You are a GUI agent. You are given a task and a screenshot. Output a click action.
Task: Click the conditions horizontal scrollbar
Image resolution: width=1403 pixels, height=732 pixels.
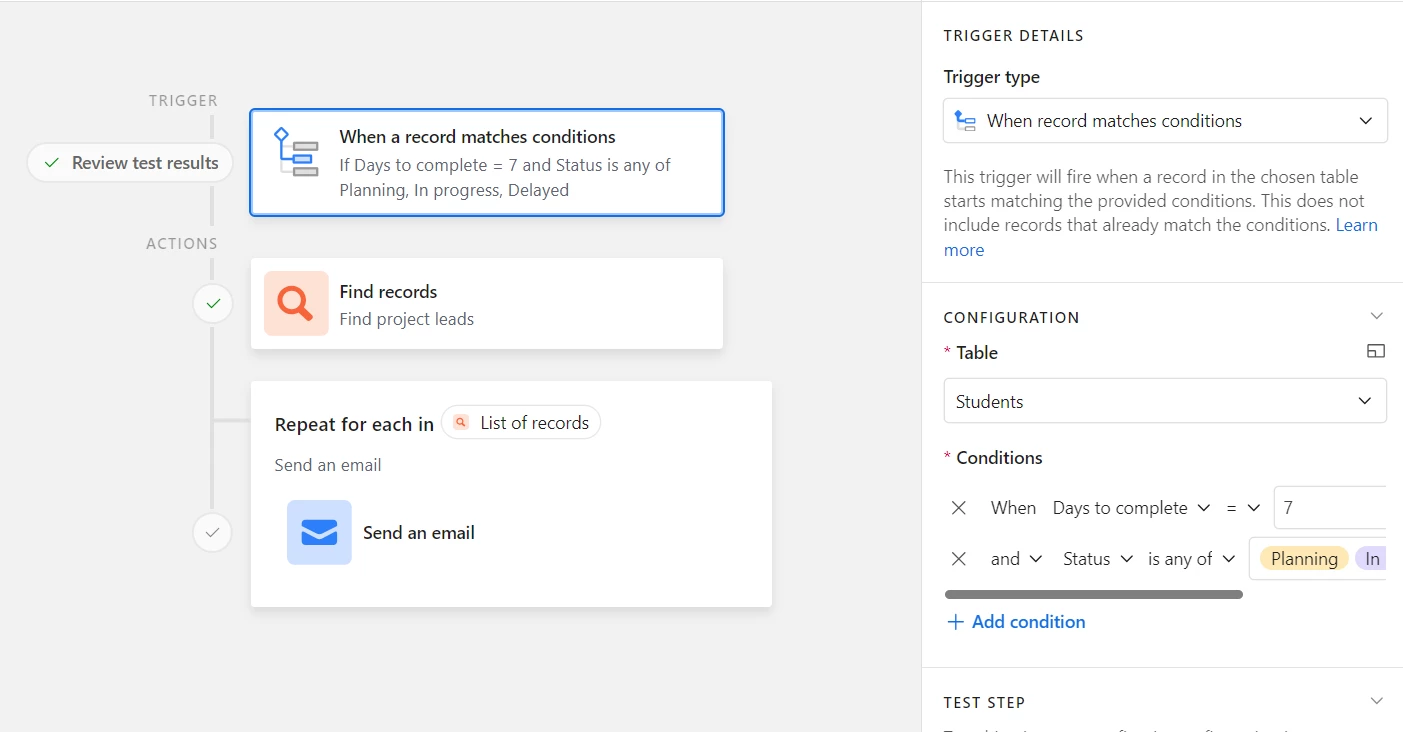pos(1093,594)
